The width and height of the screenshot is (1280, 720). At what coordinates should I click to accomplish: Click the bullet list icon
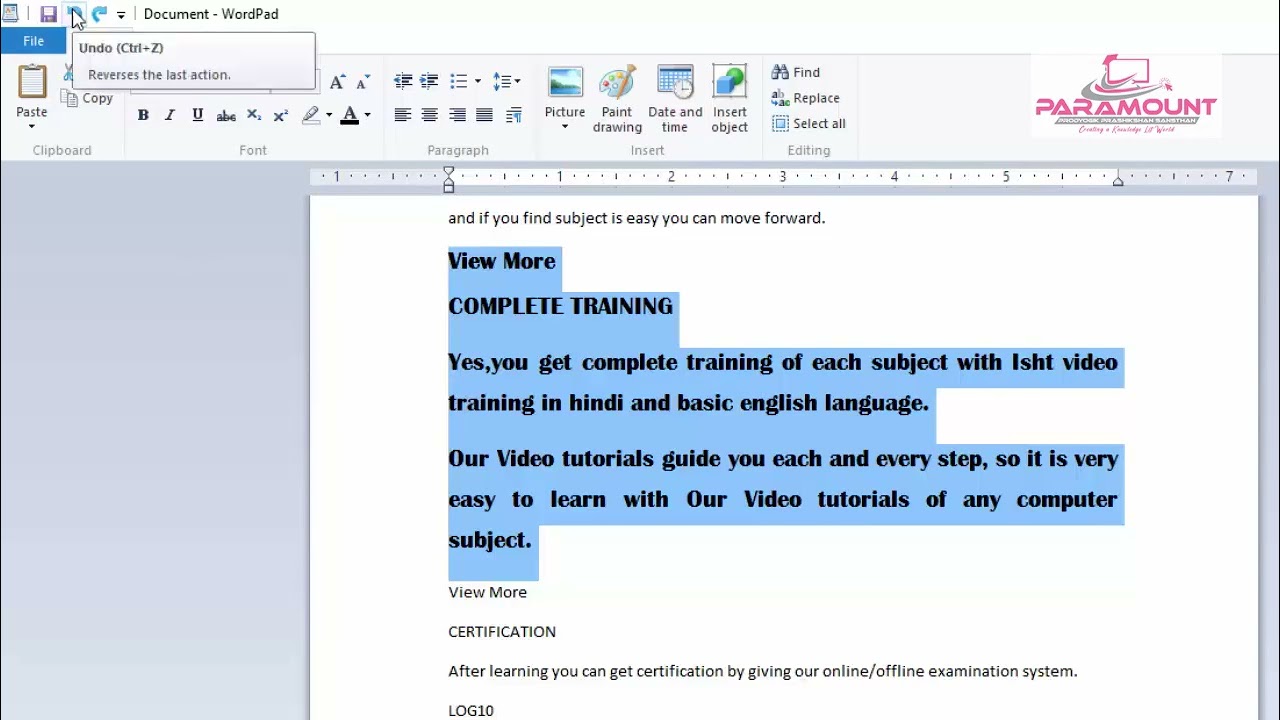[x=459, y=81]
